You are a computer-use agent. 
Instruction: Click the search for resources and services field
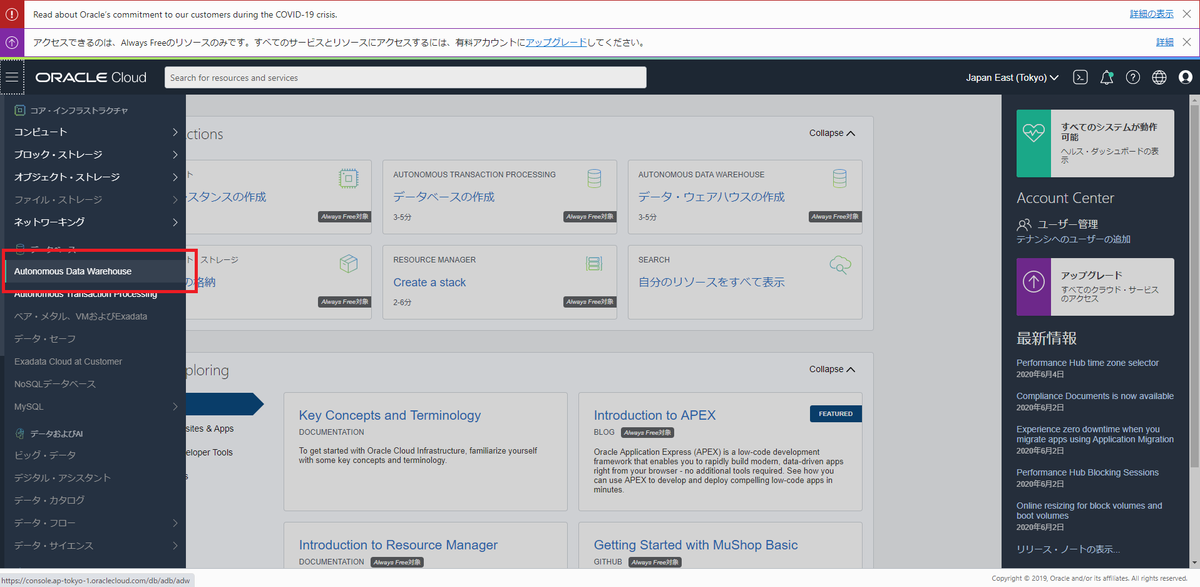[x=405, y=77]
